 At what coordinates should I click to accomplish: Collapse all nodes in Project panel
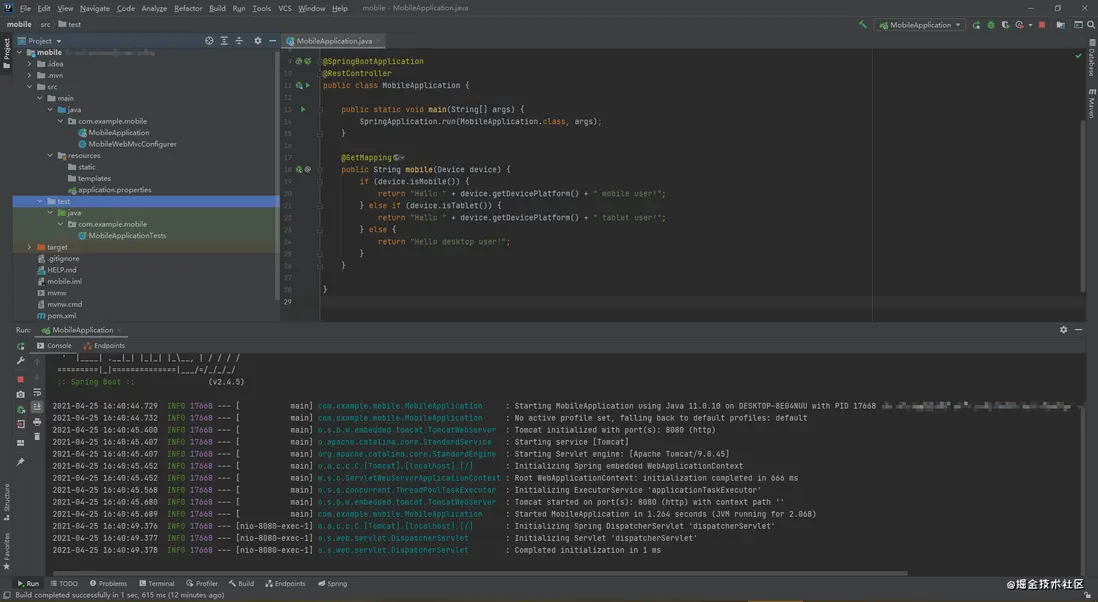(x=238, y=41)
